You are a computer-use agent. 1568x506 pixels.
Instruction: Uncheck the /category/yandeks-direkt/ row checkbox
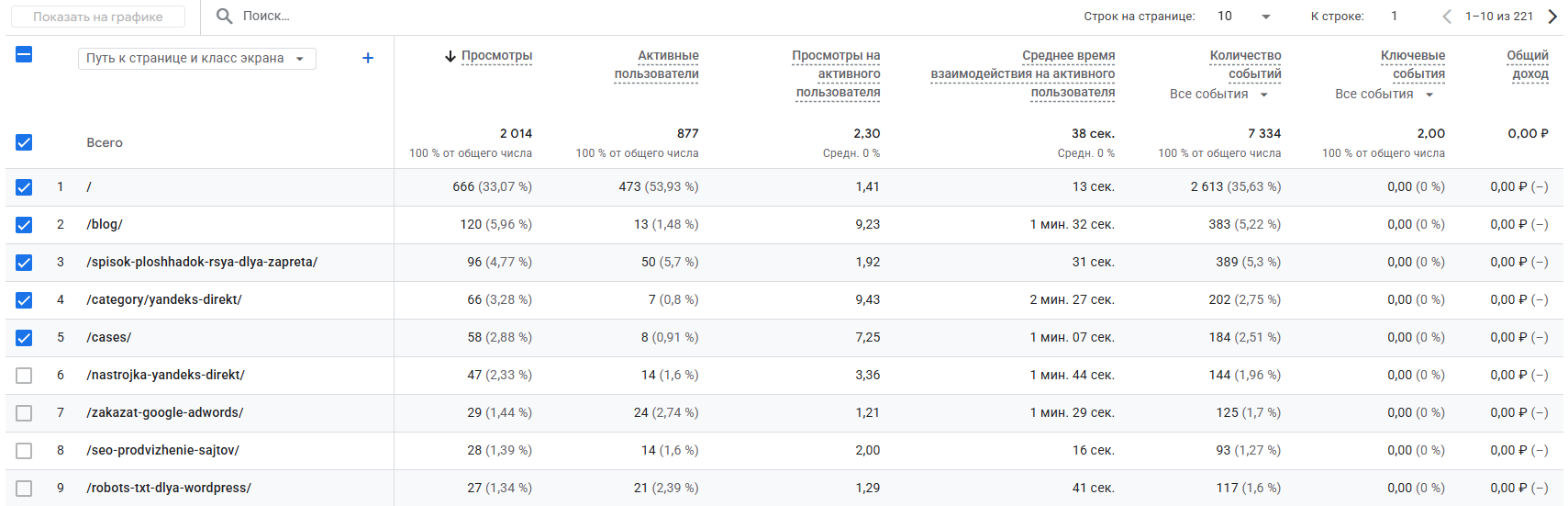tap(24, 300)
